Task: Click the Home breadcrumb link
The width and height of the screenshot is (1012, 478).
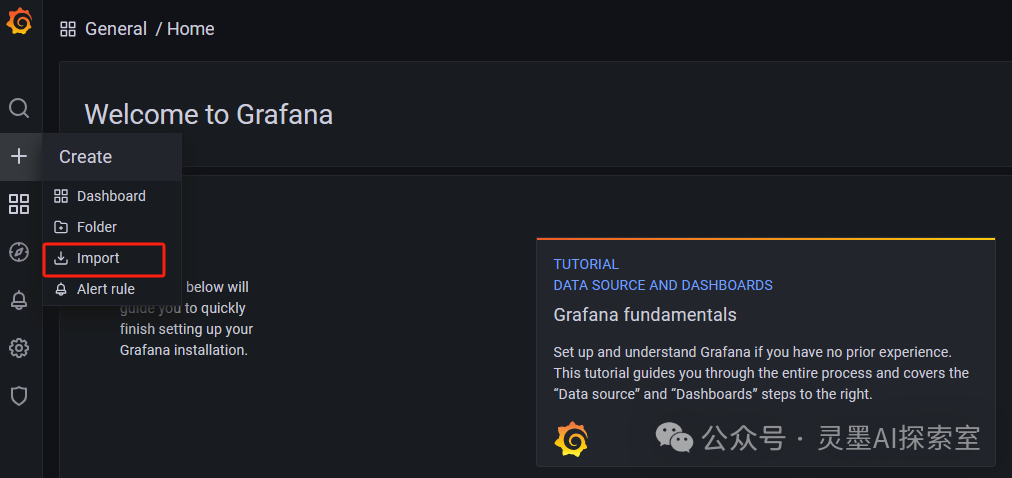Action: 191,29
